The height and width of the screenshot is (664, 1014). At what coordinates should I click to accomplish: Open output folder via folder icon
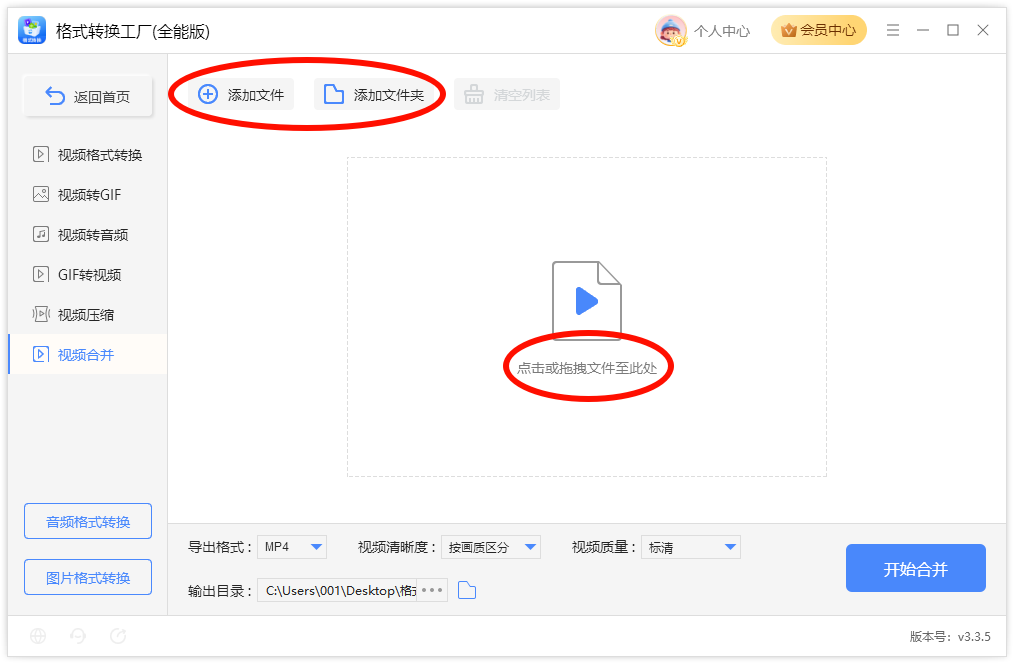pos(467,590)
